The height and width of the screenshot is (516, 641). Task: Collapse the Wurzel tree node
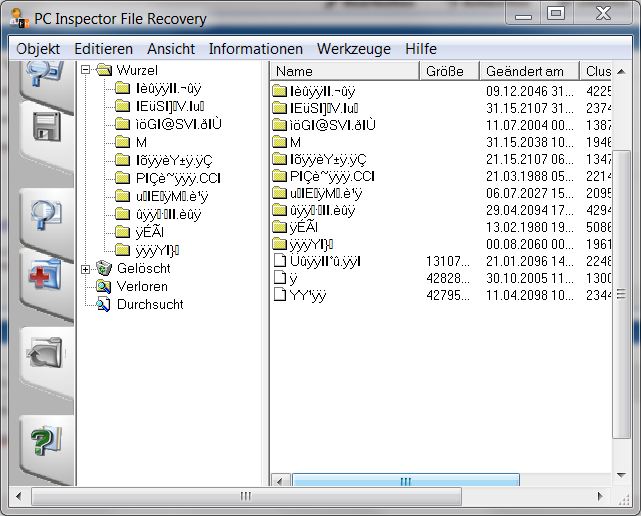coord(85,70)
